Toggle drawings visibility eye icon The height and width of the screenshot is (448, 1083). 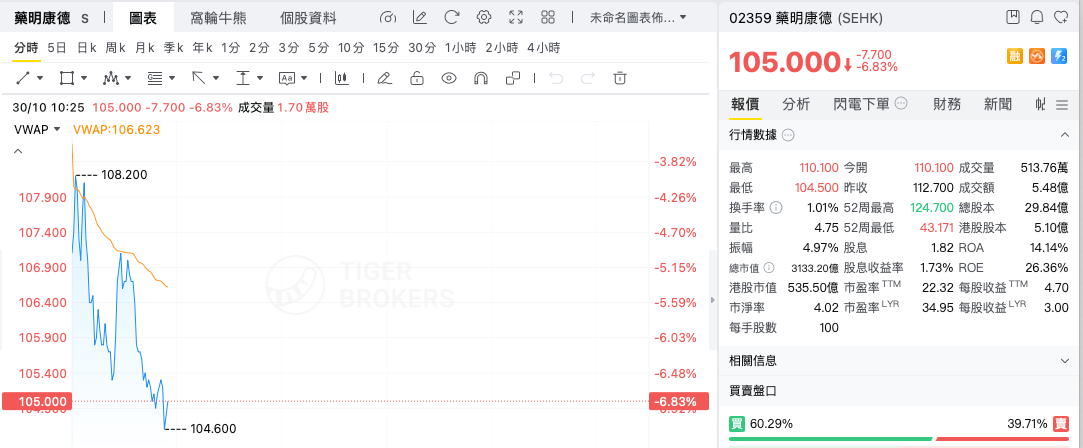[449, 78]
